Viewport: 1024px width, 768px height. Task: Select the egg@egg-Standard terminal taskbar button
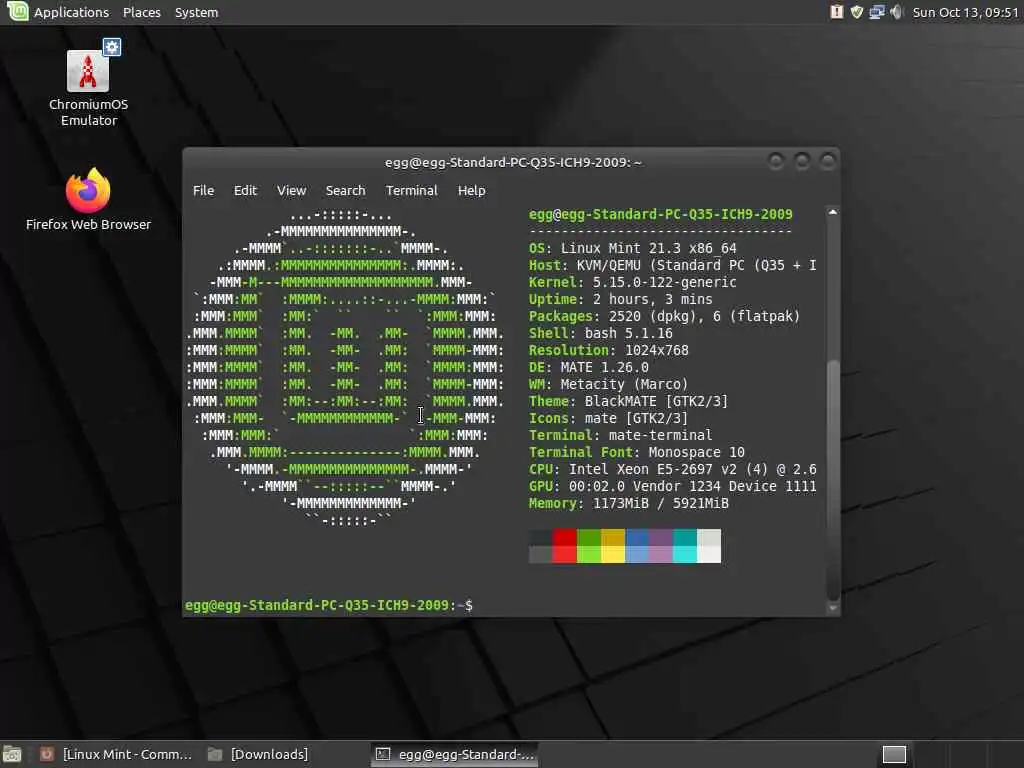point(455,754)
